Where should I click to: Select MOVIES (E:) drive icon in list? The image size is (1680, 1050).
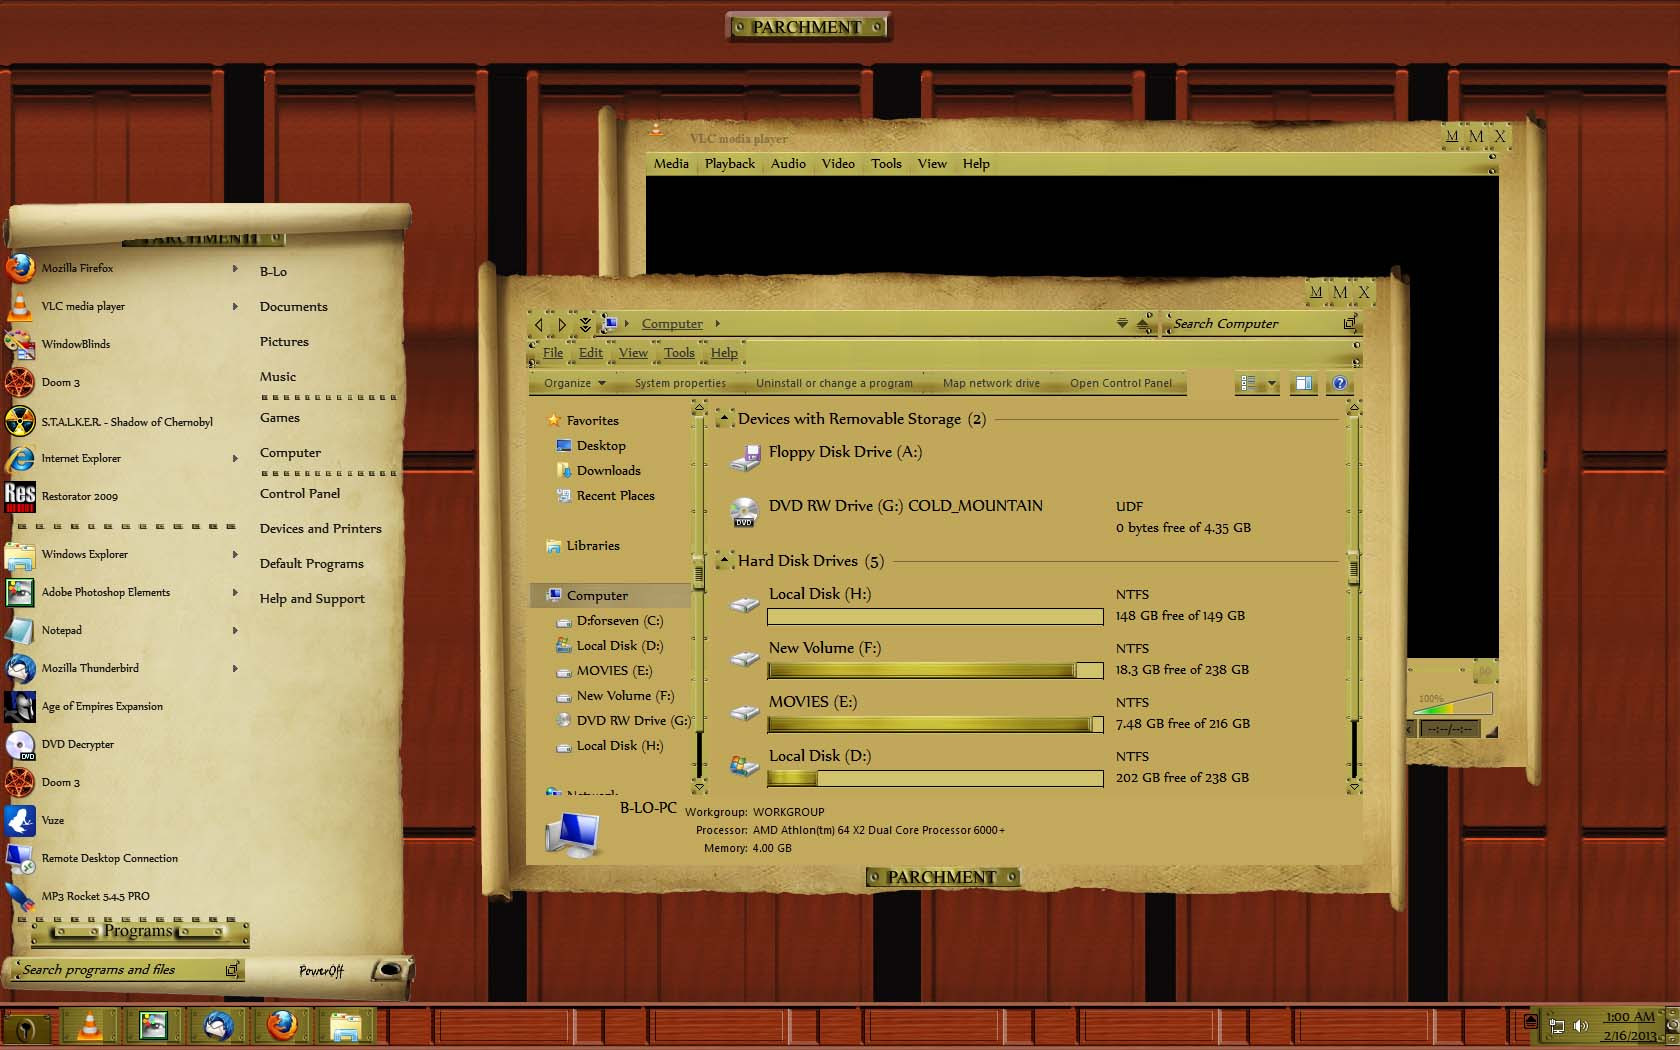(x=745, y=712)
